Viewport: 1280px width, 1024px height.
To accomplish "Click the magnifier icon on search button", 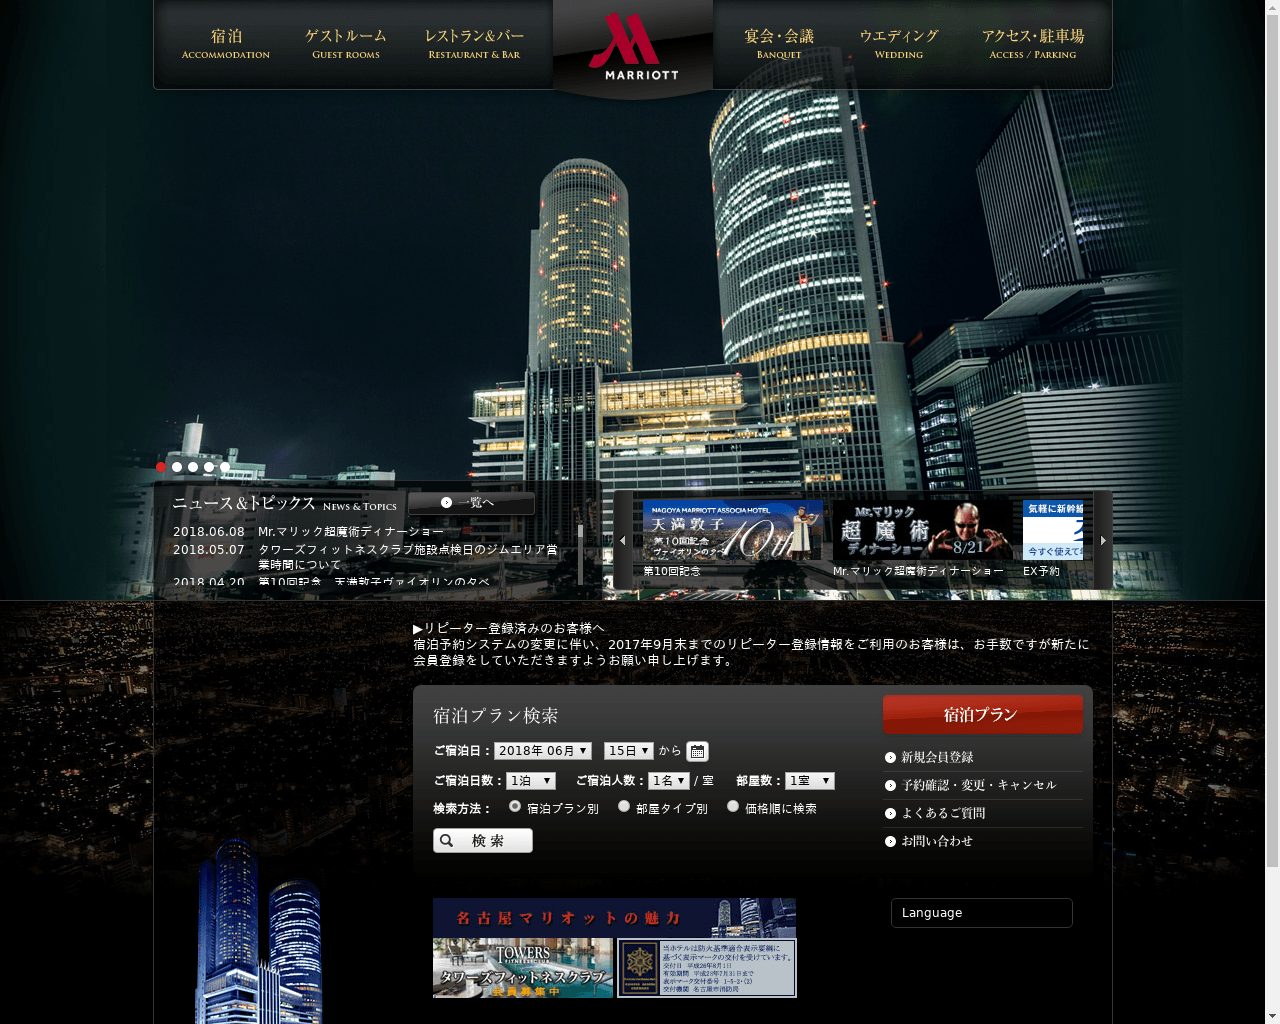I will (x=447, y=841).
